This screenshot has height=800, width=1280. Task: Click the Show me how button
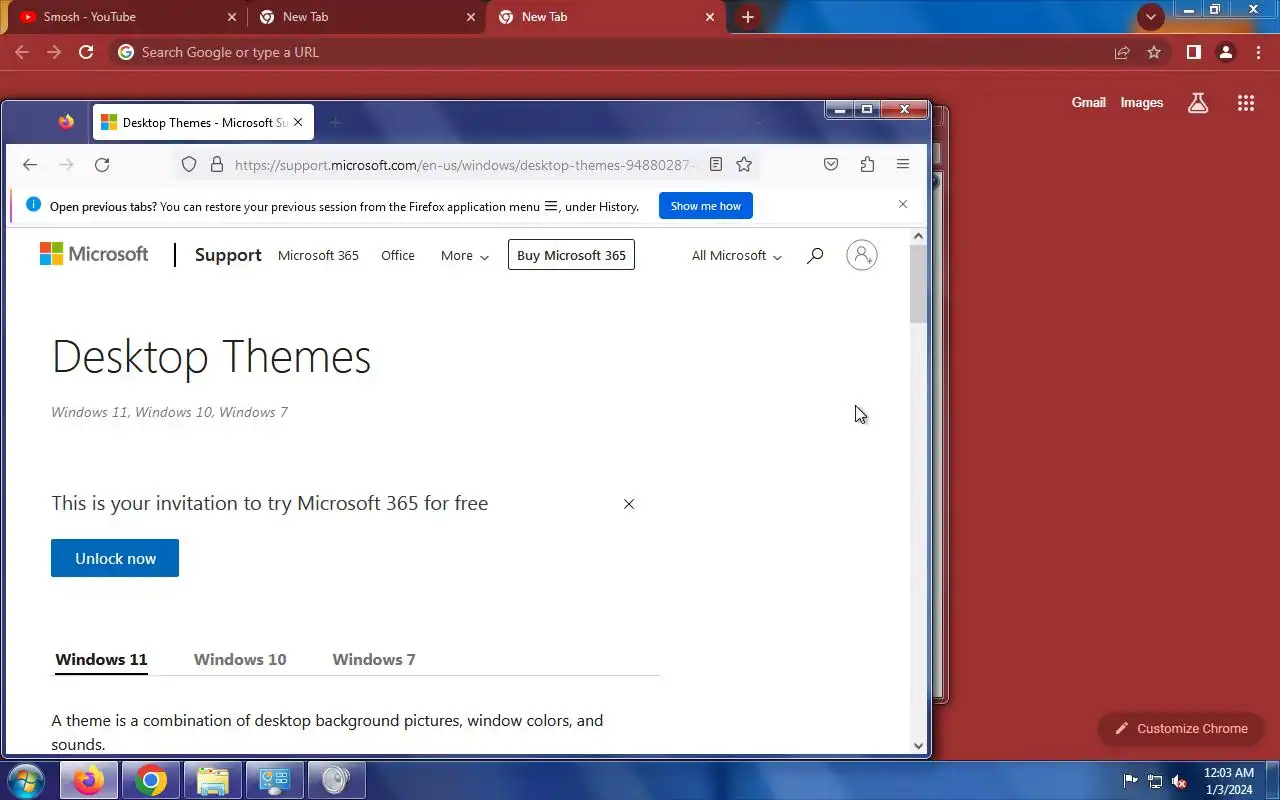[706, 206]
